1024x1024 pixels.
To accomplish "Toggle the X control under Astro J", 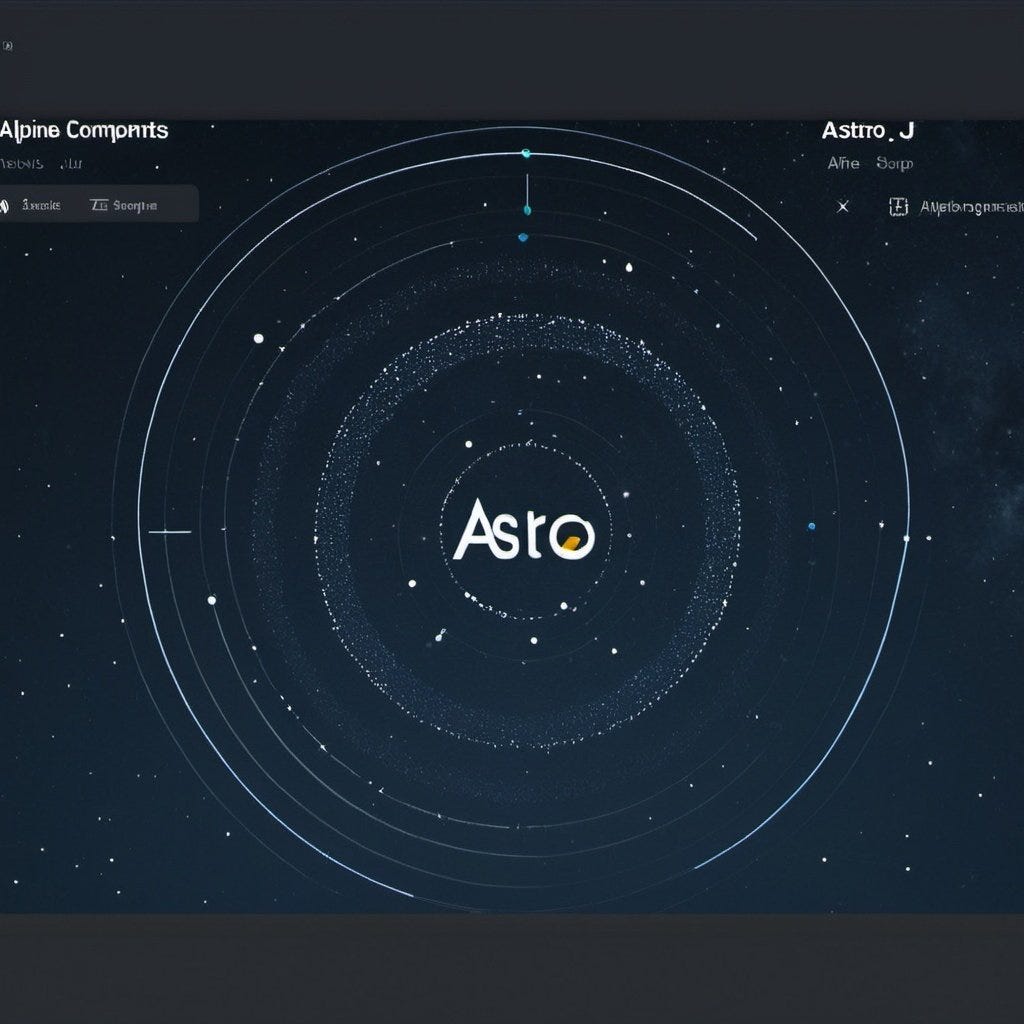I will pyautogui.click(x=843, y=206).
